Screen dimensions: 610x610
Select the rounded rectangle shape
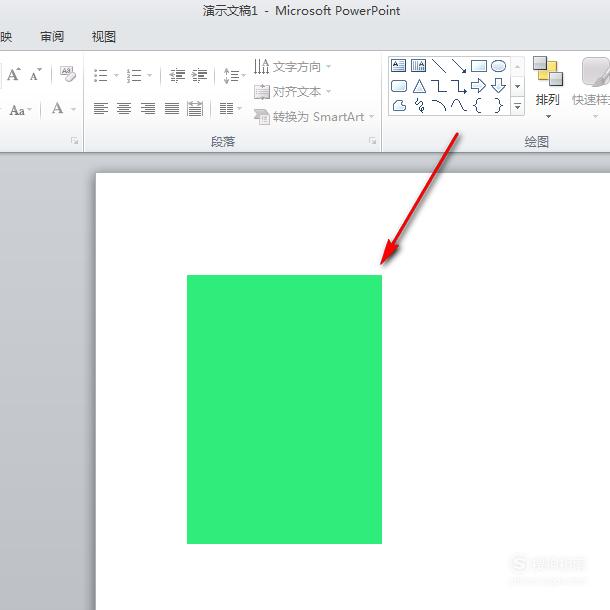(398, 86)
